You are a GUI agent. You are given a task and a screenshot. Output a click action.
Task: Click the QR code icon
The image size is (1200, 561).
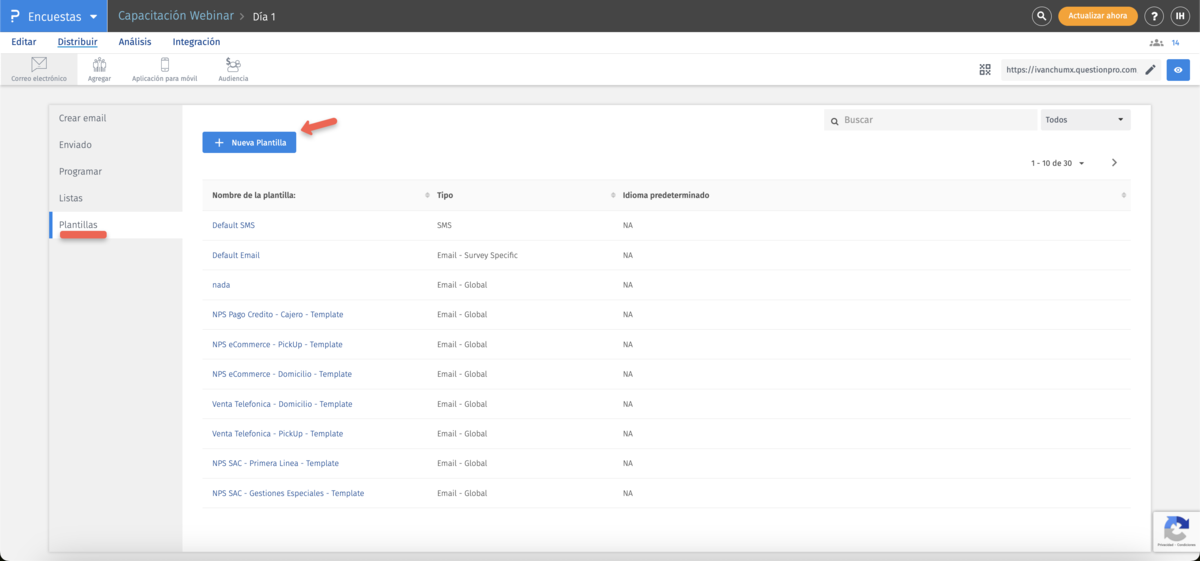click(x=985, y=70)
